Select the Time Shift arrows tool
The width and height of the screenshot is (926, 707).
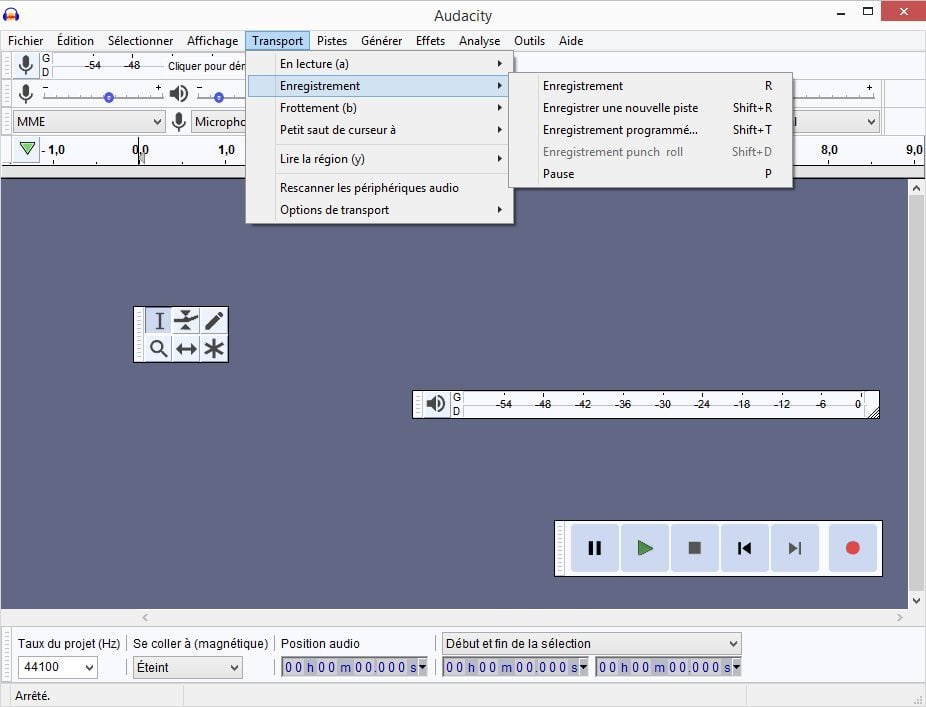186,348
